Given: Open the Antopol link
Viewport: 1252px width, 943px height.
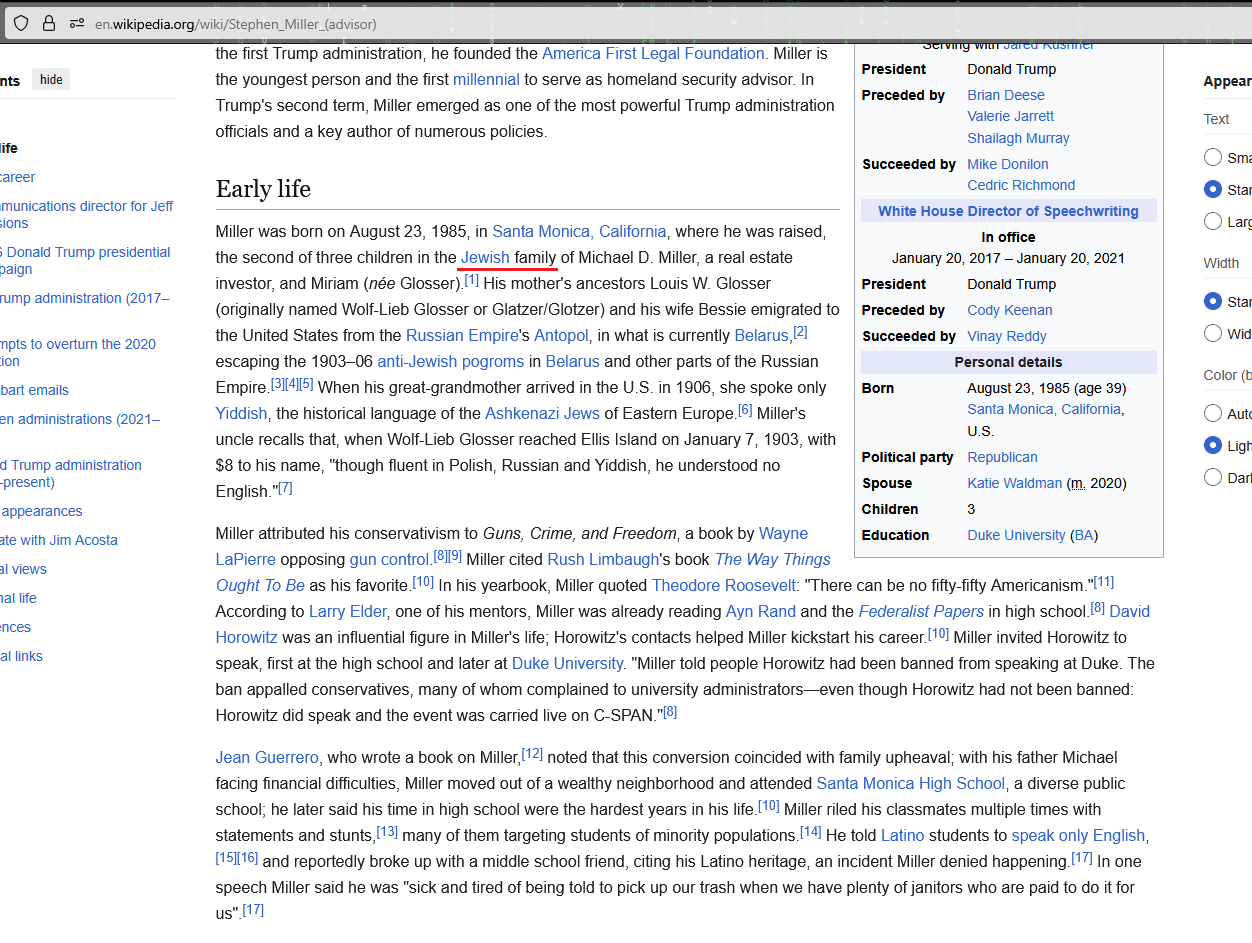Looking at the screenshot, I should click(561, 335).
